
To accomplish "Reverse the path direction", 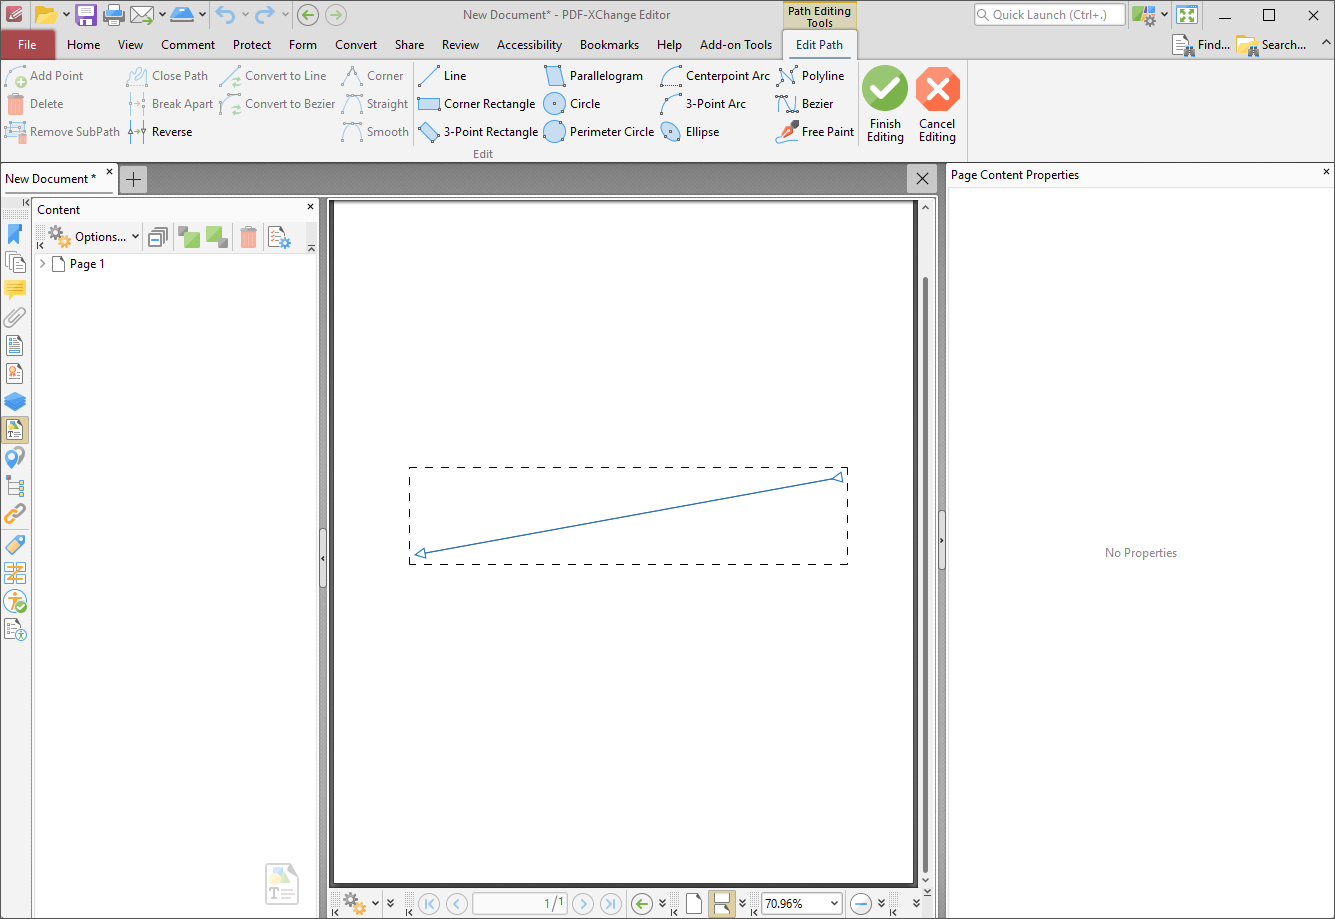I will click(x=160, y=132).
